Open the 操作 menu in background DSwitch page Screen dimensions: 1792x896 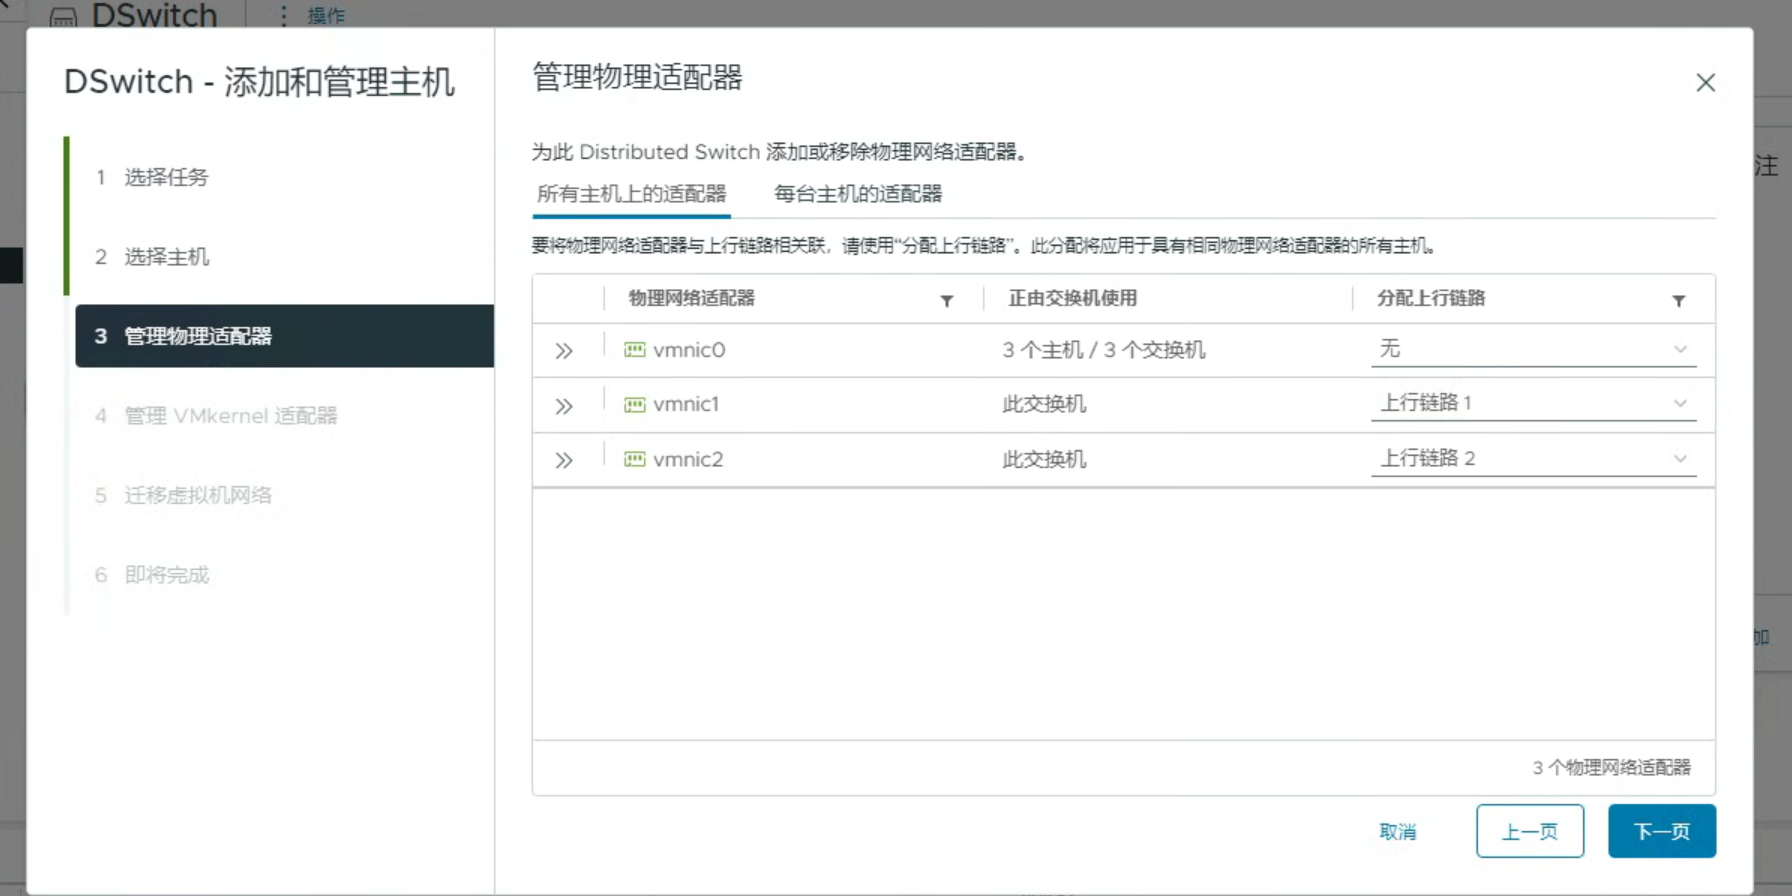coord(325,16)
